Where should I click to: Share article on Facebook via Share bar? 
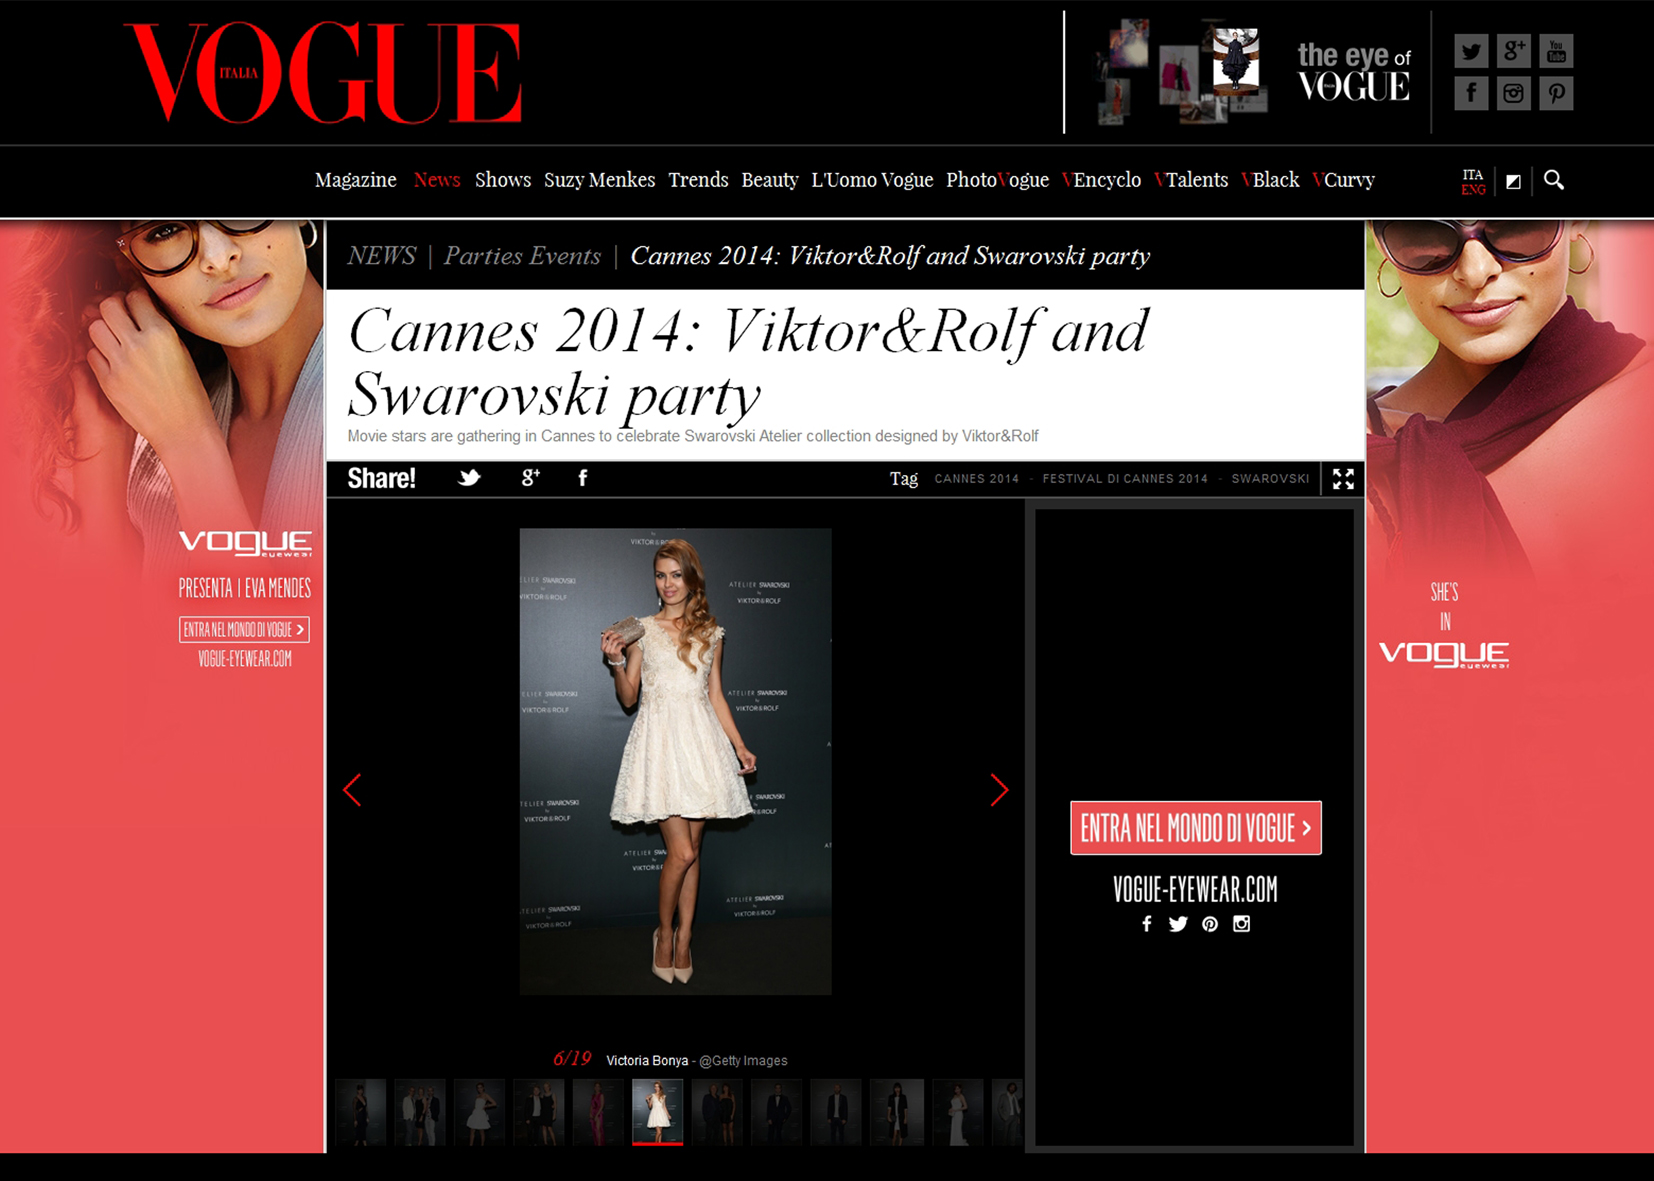pos(583,478)
